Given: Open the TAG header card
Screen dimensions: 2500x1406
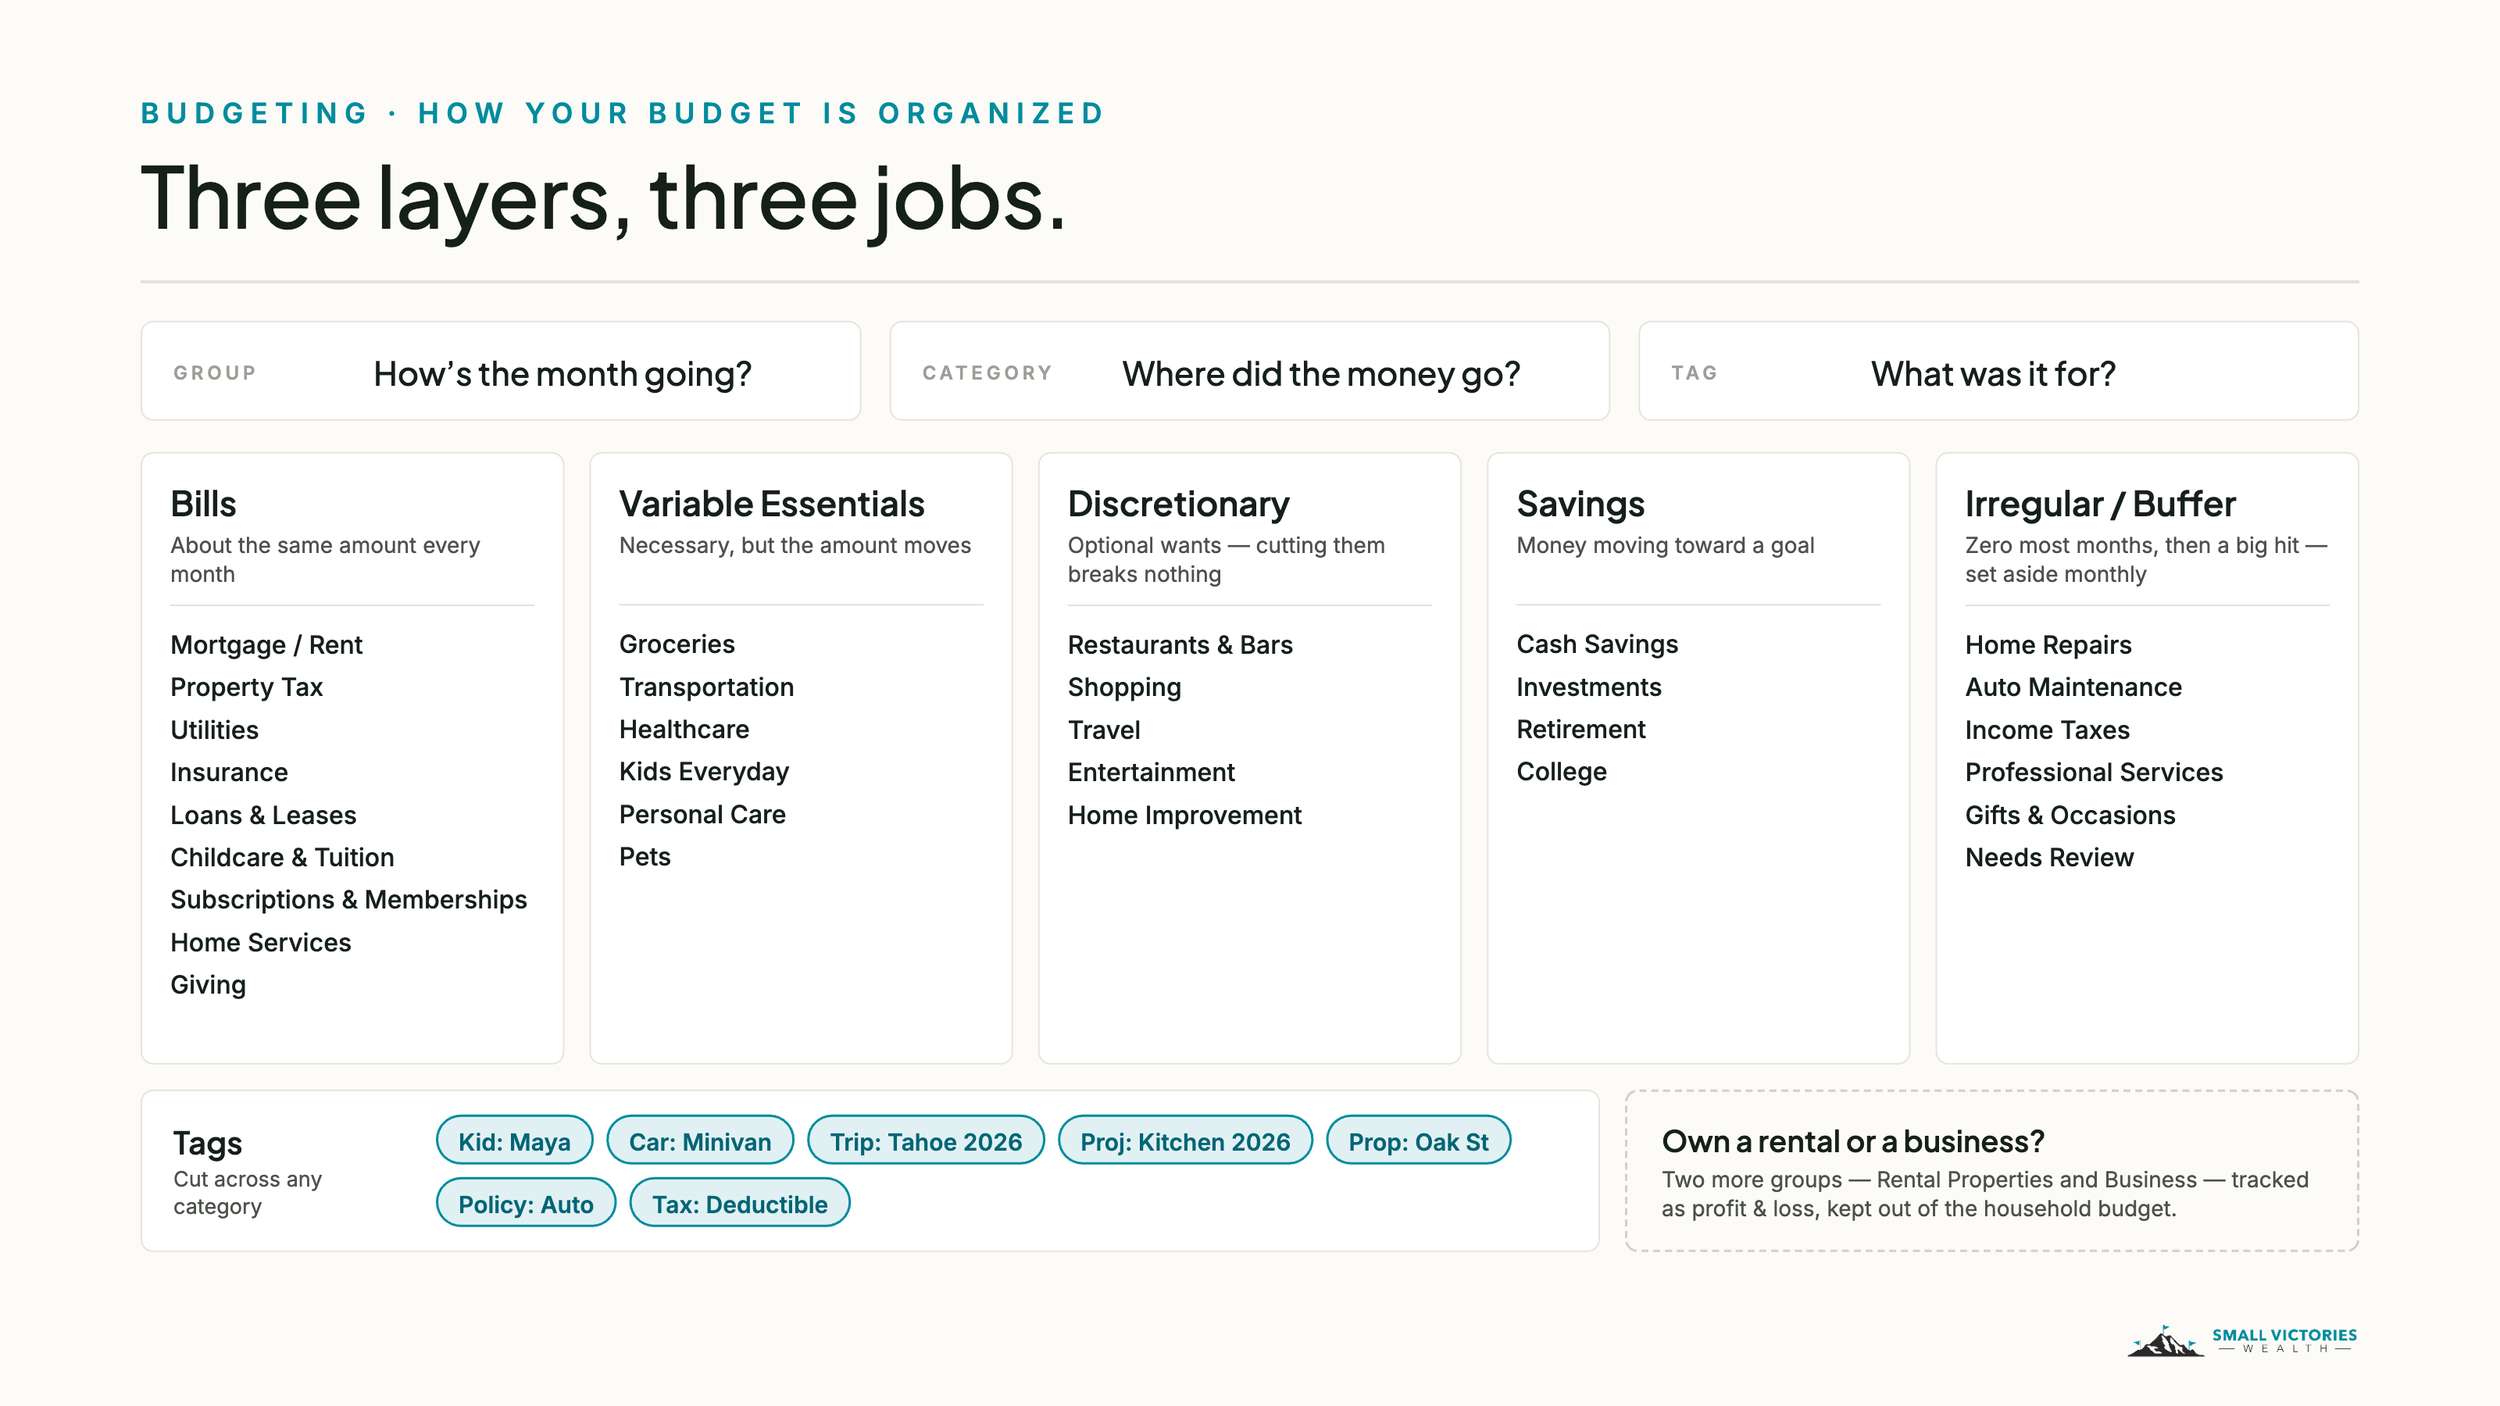Looking at the screenshot, I should point(1999,371).
